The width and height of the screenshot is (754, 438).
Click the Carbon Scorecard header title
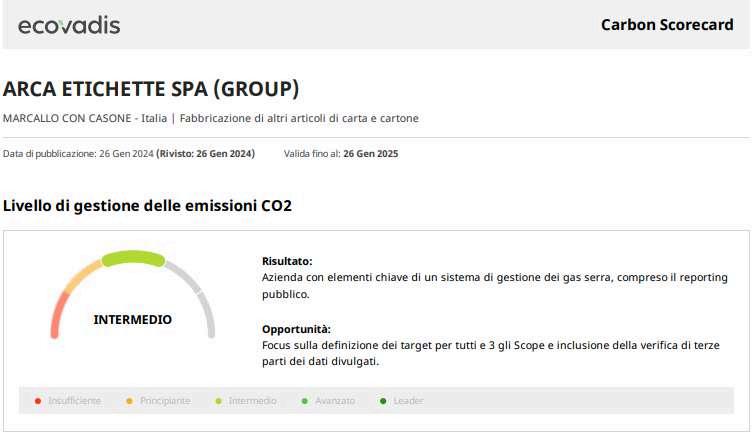pyautogui.click(x=667, y=25)
